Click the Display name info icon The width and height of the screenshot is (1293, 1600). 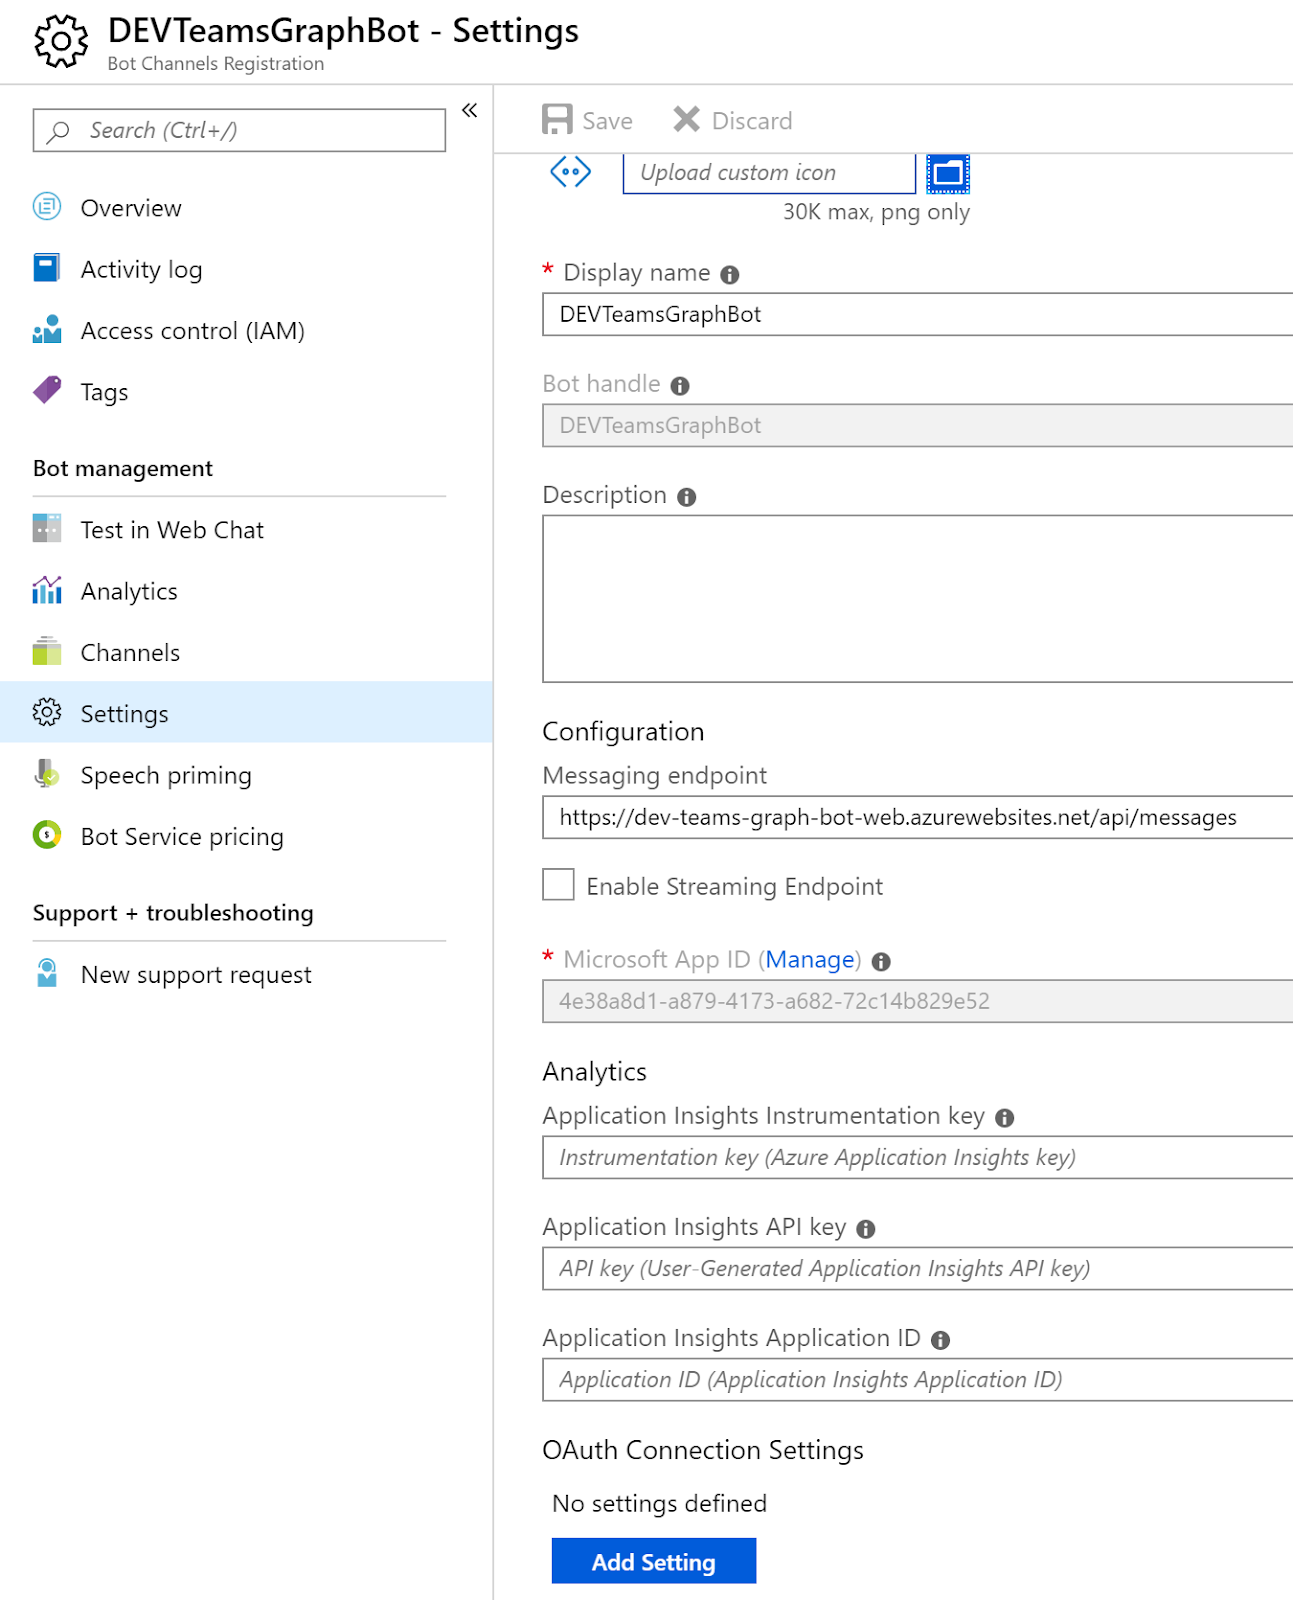tap(730, 275)
